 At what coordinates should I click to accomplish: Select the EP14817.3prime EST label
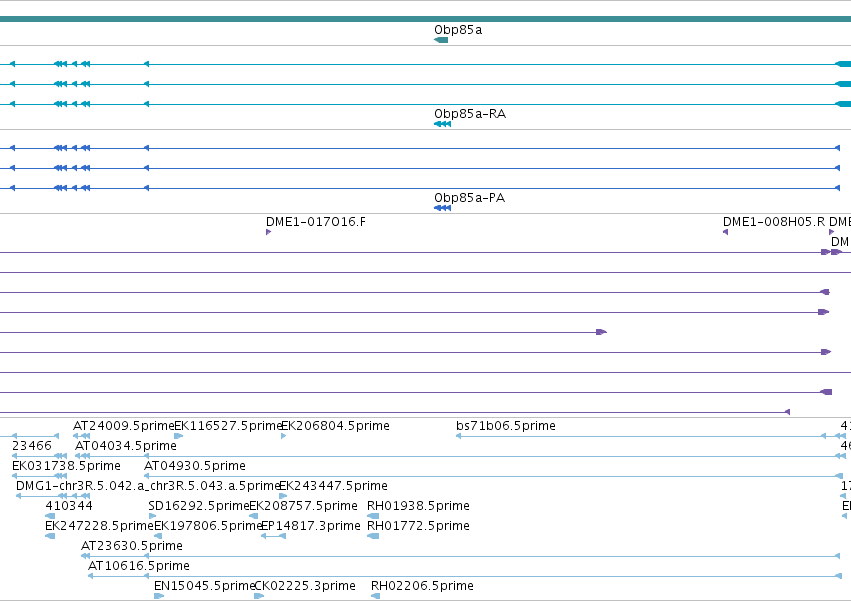[x=310, y=526]
